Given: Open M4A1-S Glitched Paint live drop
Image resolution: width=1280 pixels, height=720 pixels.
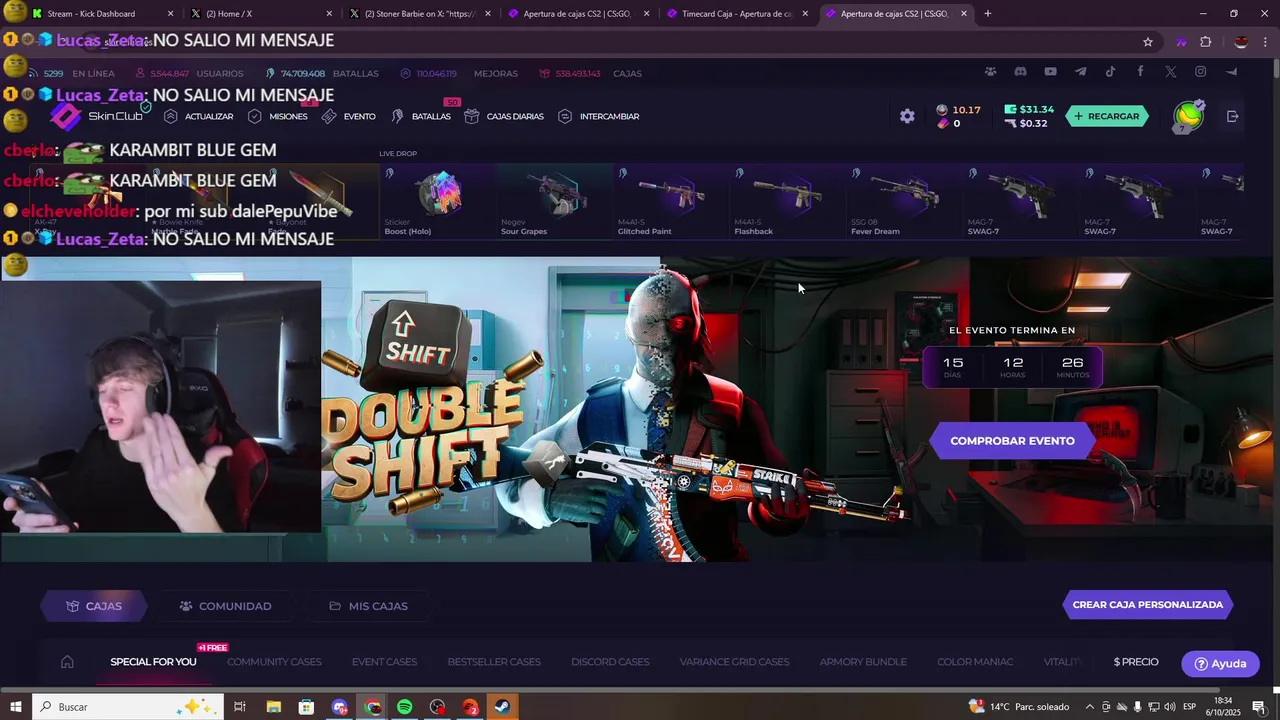Looking at the screenshot, I should [x=671, y=201].
